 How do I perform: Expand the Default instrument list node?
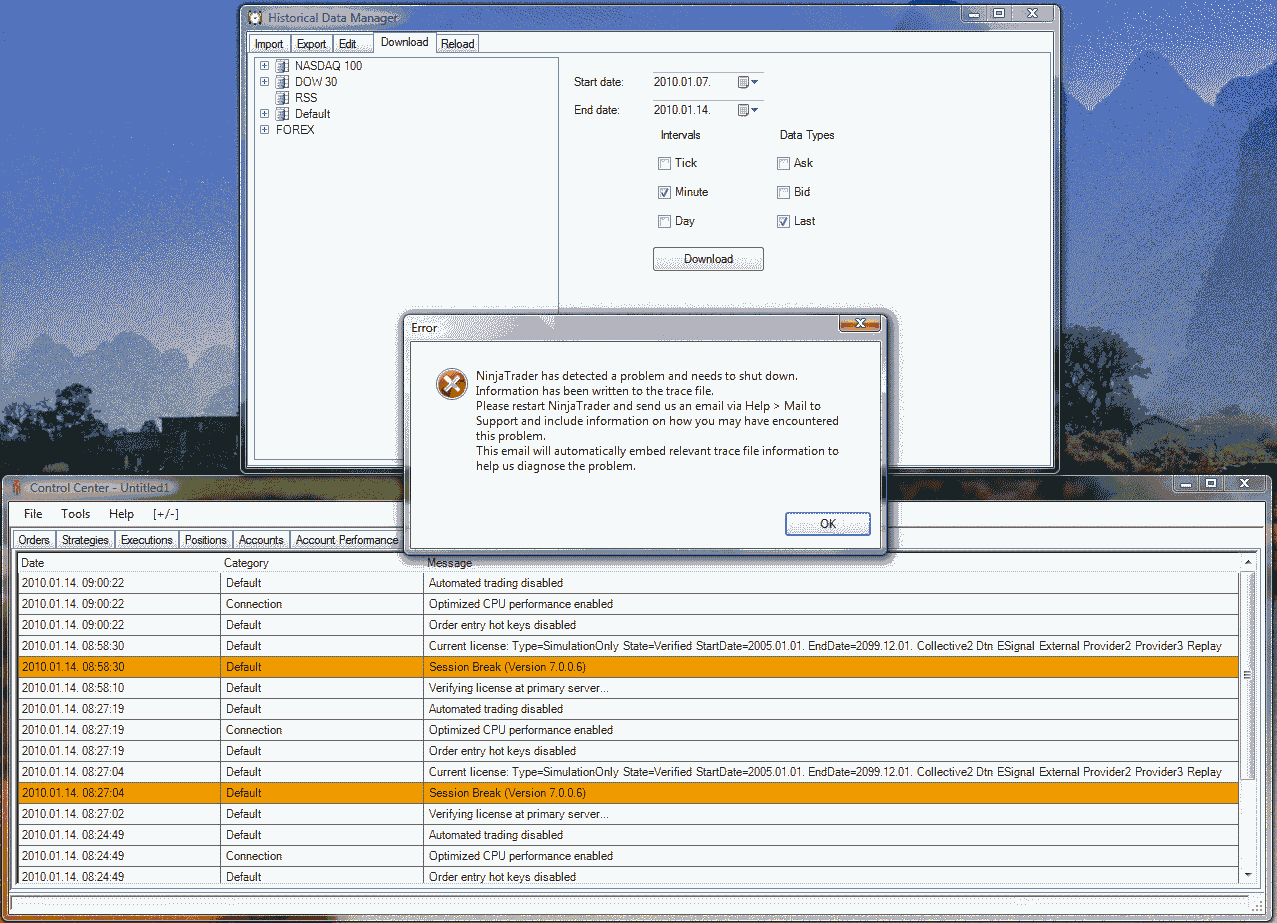click(x=264, y=114)
